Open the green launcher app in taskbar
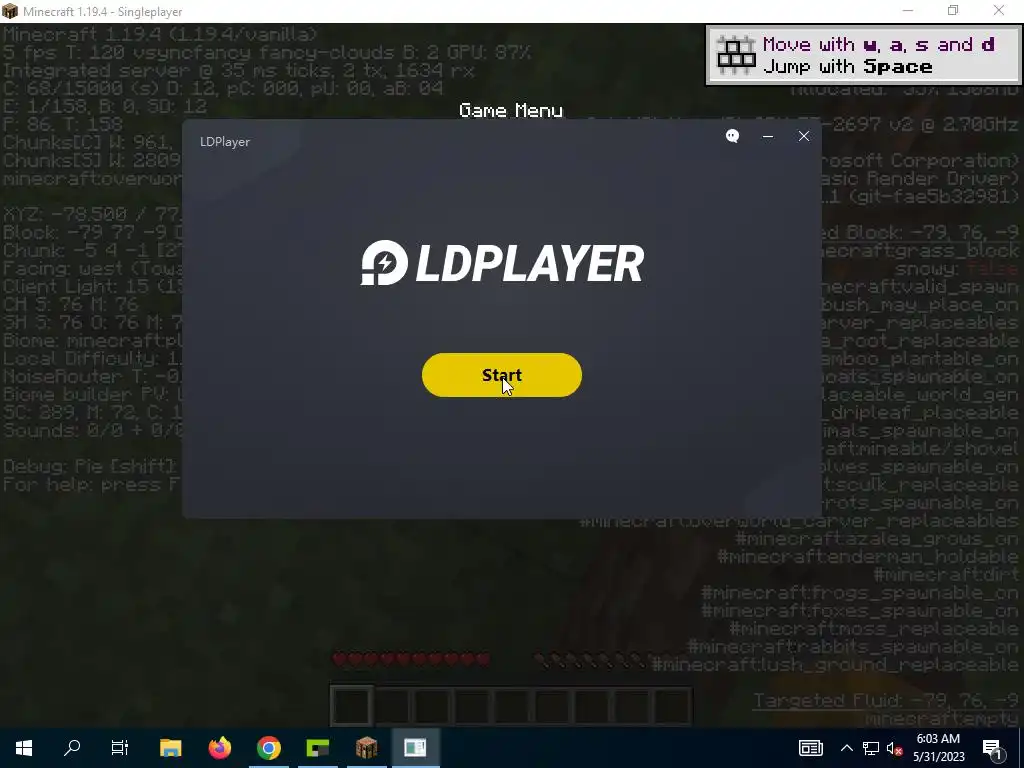Viewport: 1024px width, 768px height. click(x=317, y=748)
